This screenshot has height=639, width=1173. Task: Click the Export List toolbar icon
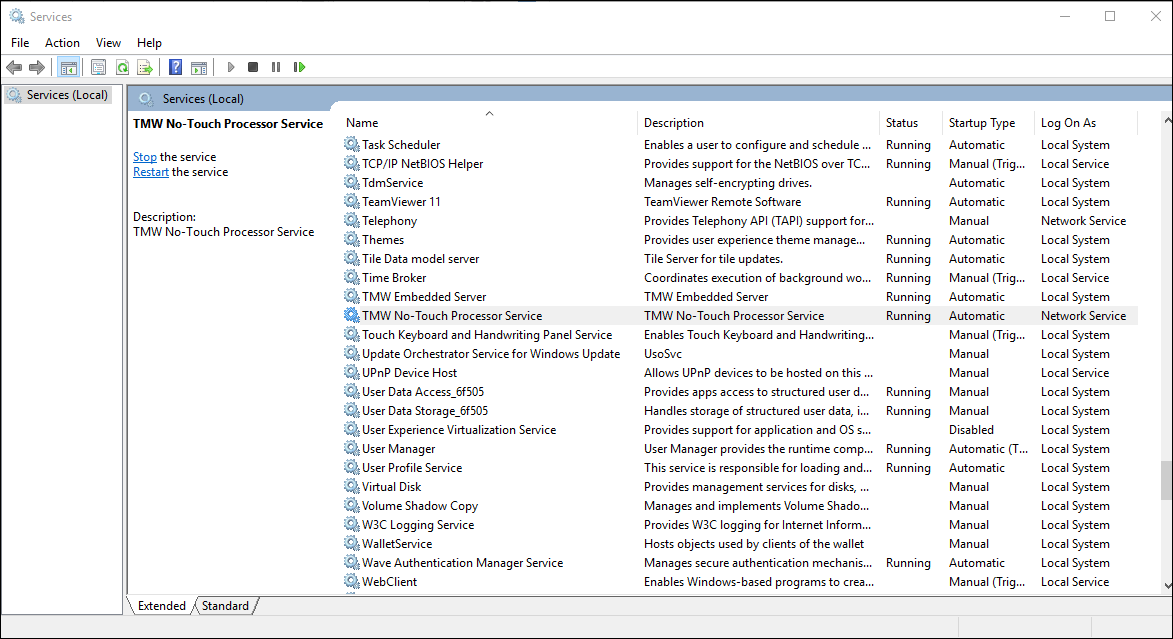(x=145, y=67)
